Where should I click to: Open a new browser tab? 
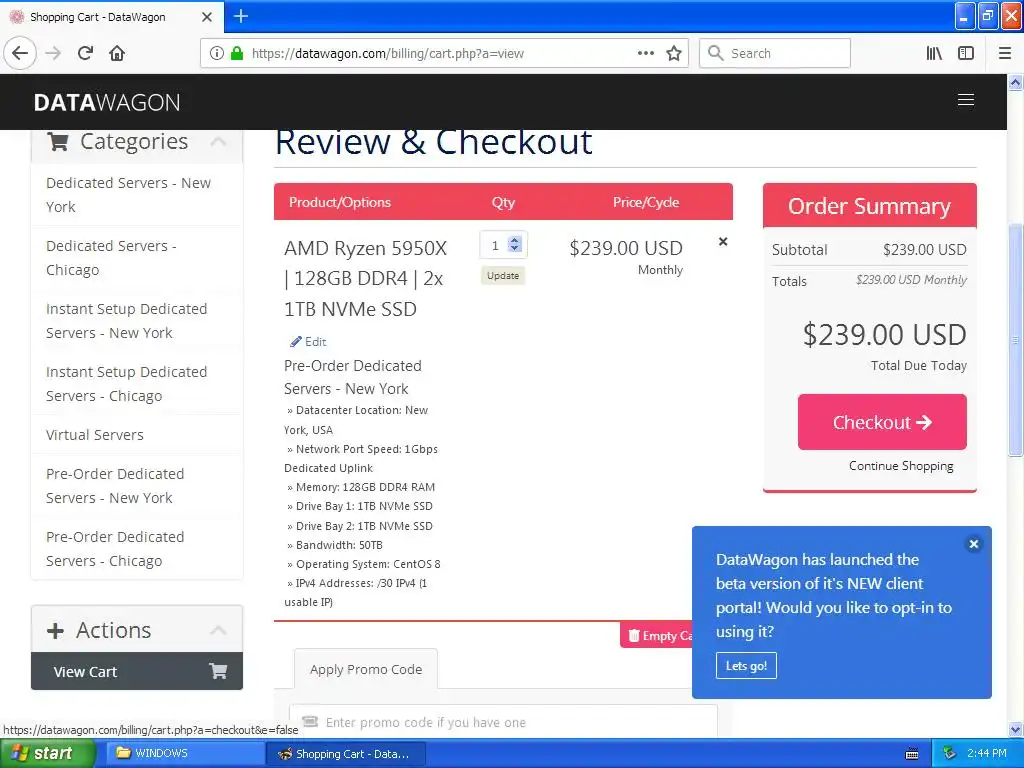pyautogui.click(x=241, y=16)
